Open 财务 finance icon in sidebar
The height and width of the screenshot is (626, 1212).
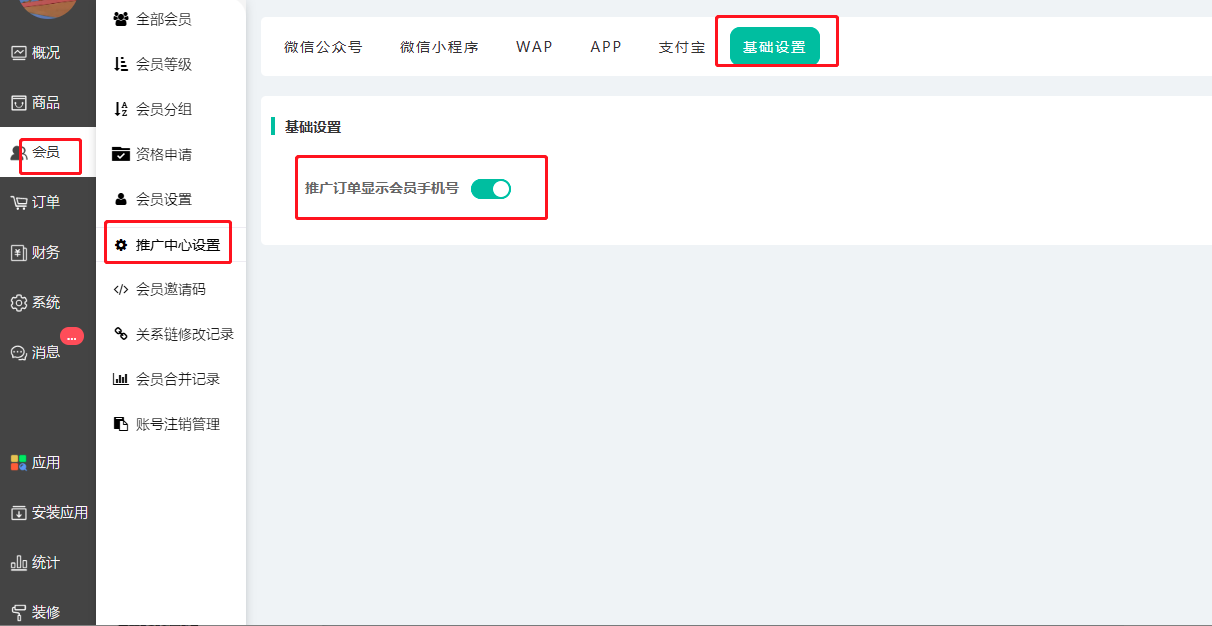pyautogui.click(x=19, y=253)
